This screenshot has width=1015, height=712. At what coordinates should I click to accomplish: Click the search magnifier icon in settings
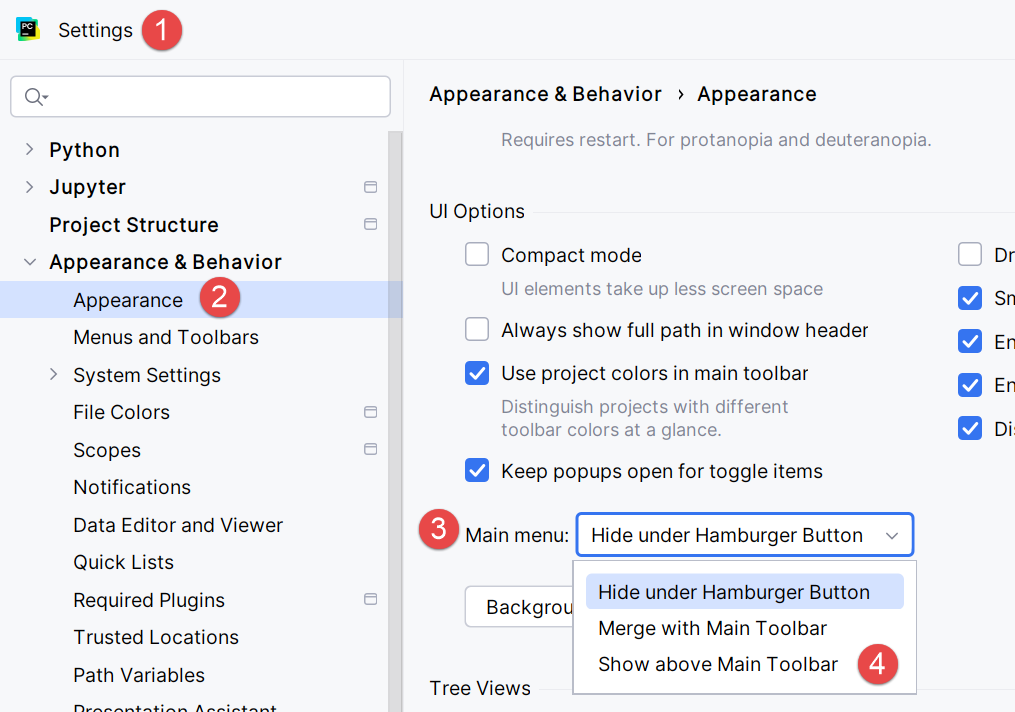34,97
